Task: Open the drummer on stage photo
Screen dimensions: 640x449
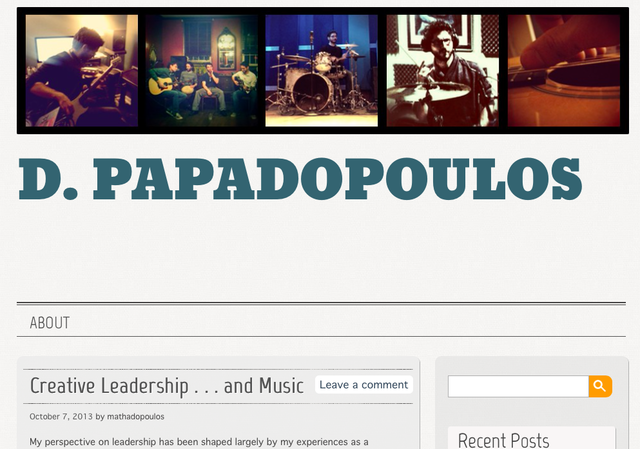Action: 322,71
